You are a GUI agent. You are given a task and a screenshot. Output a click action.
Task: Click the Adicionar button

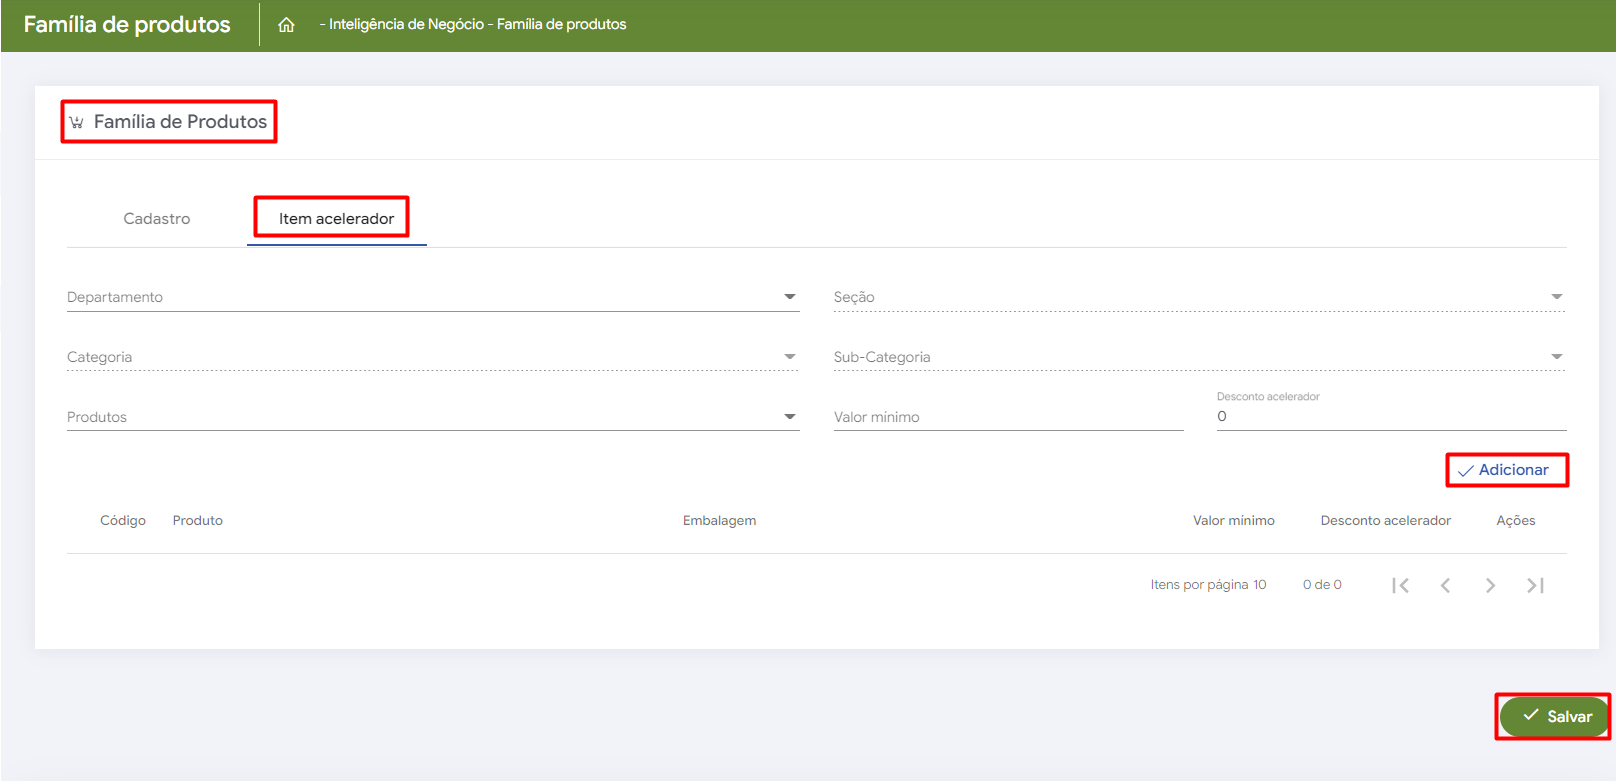click(x=1505, y=470)
